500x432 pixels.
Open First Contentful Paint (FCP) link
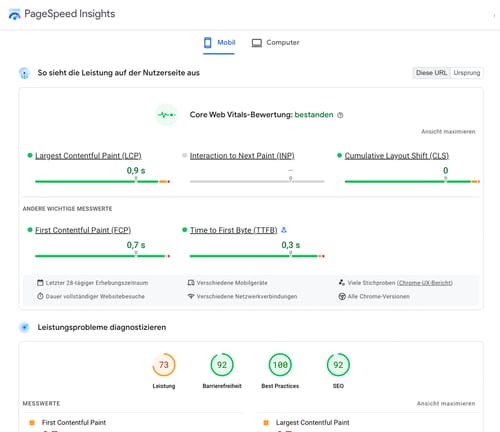[x=83, y=230]
